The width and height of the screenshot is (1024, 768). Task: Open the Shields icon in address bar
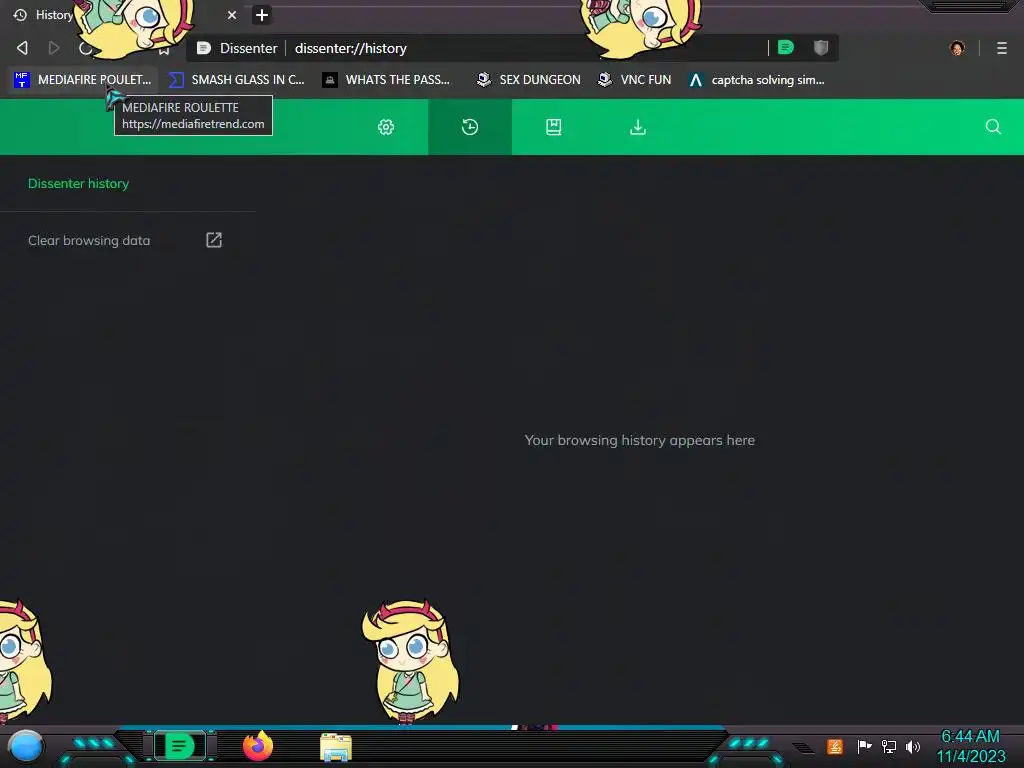(821, 48)
